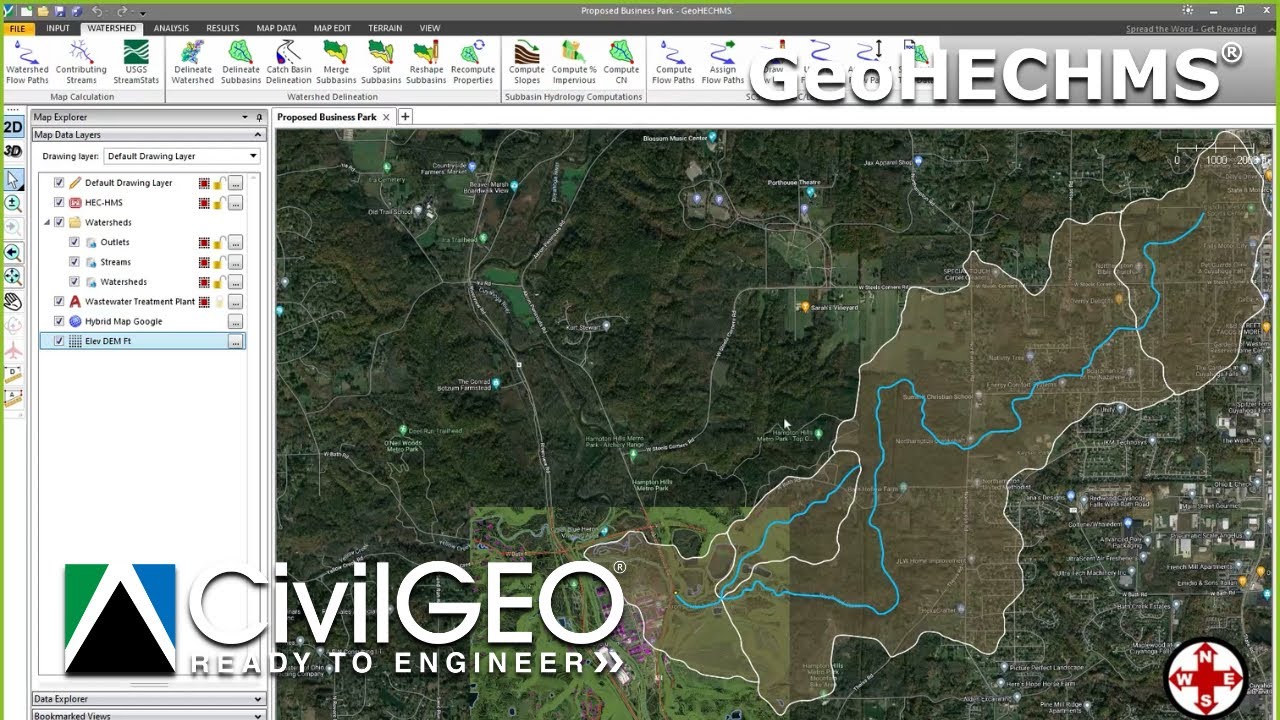The height and width of the screenshot is (720, 1280).
Task: Launch USGS StreamStats
Action: [136, 62]
